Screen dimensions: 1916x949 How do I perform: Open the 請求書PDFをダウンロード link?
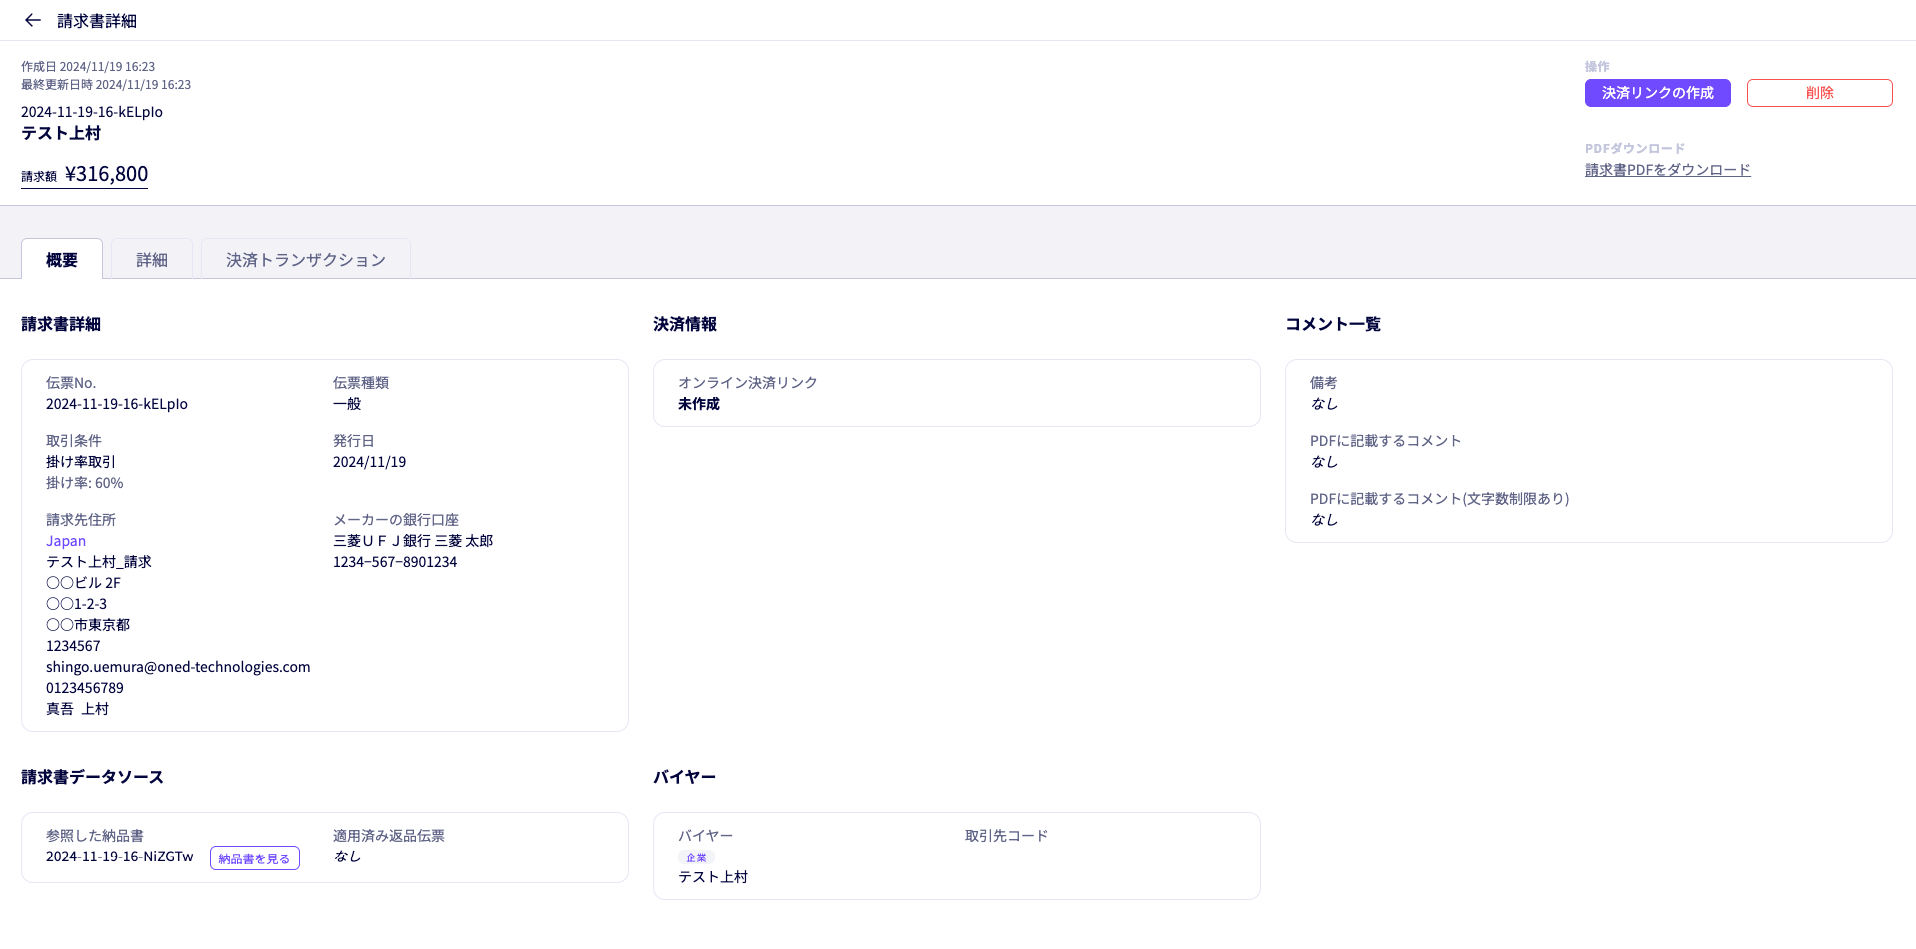1667,170
